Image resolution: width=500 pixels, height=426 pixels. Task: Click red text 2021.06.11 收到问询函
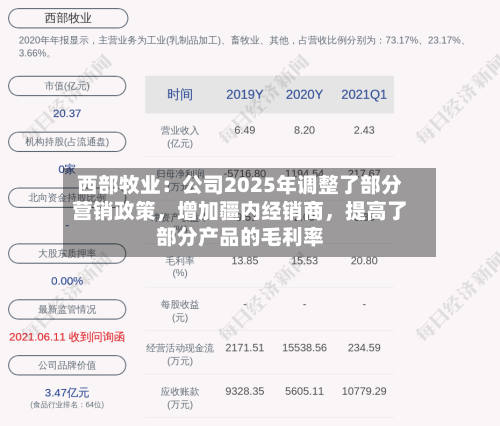pyautogui.click(x=67, y=337)
